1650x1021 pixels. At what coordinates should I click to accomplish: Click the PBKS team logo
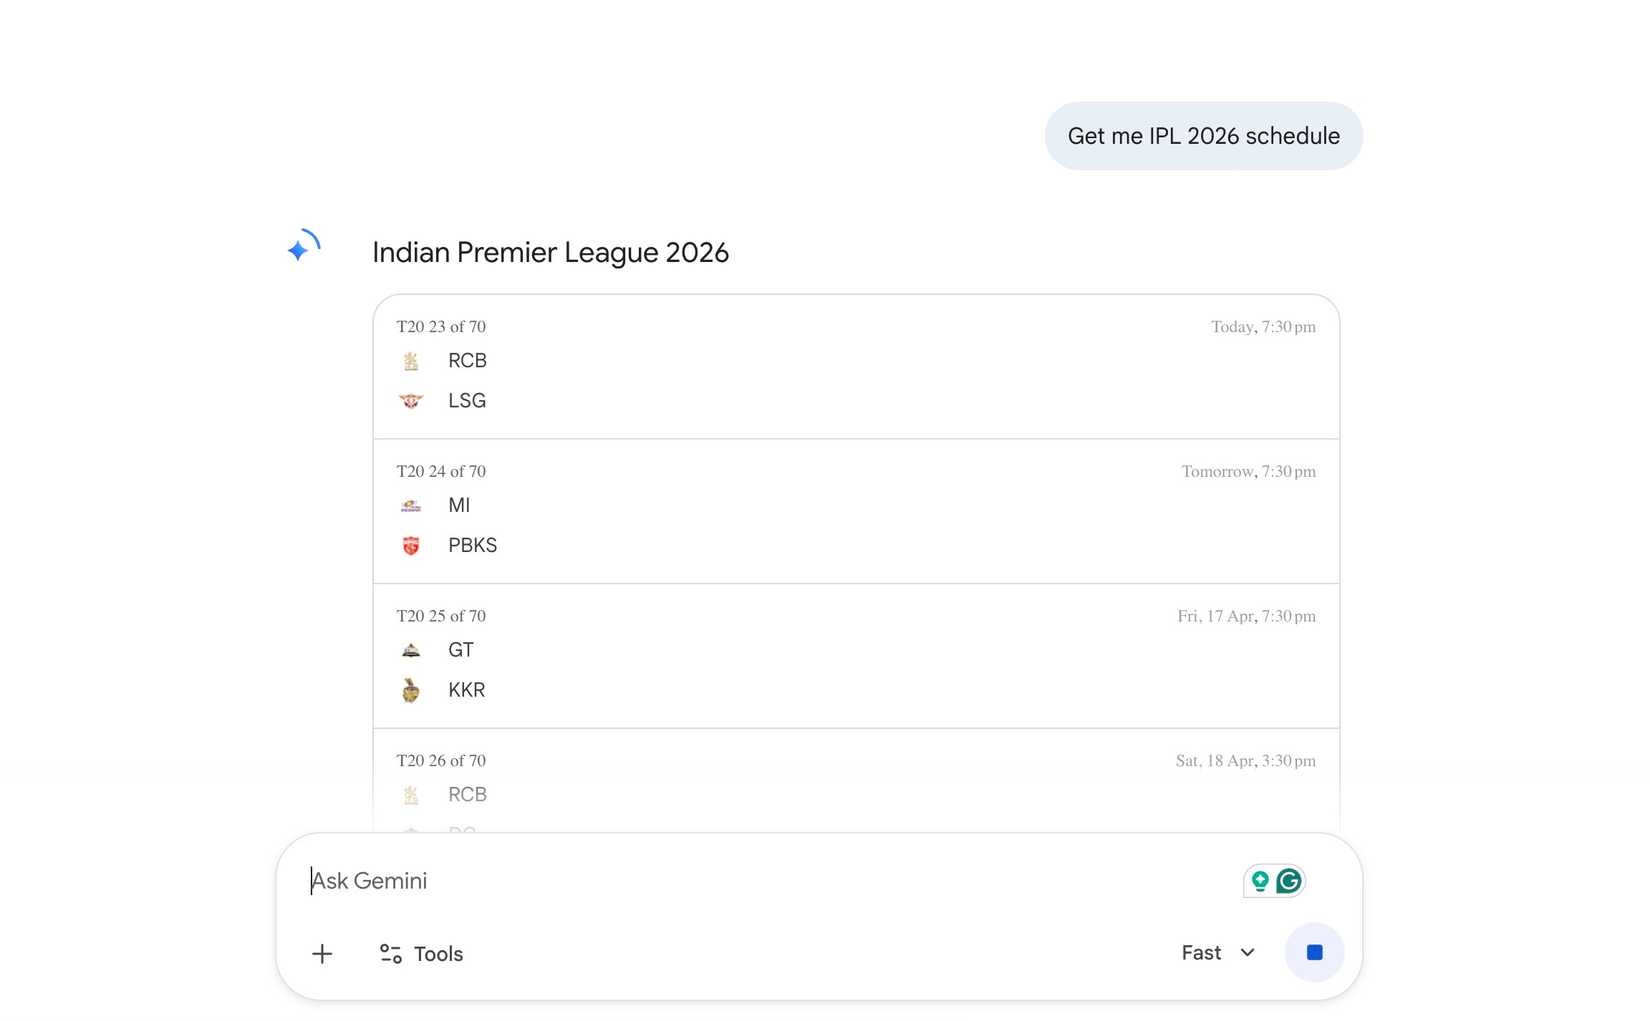411,546
